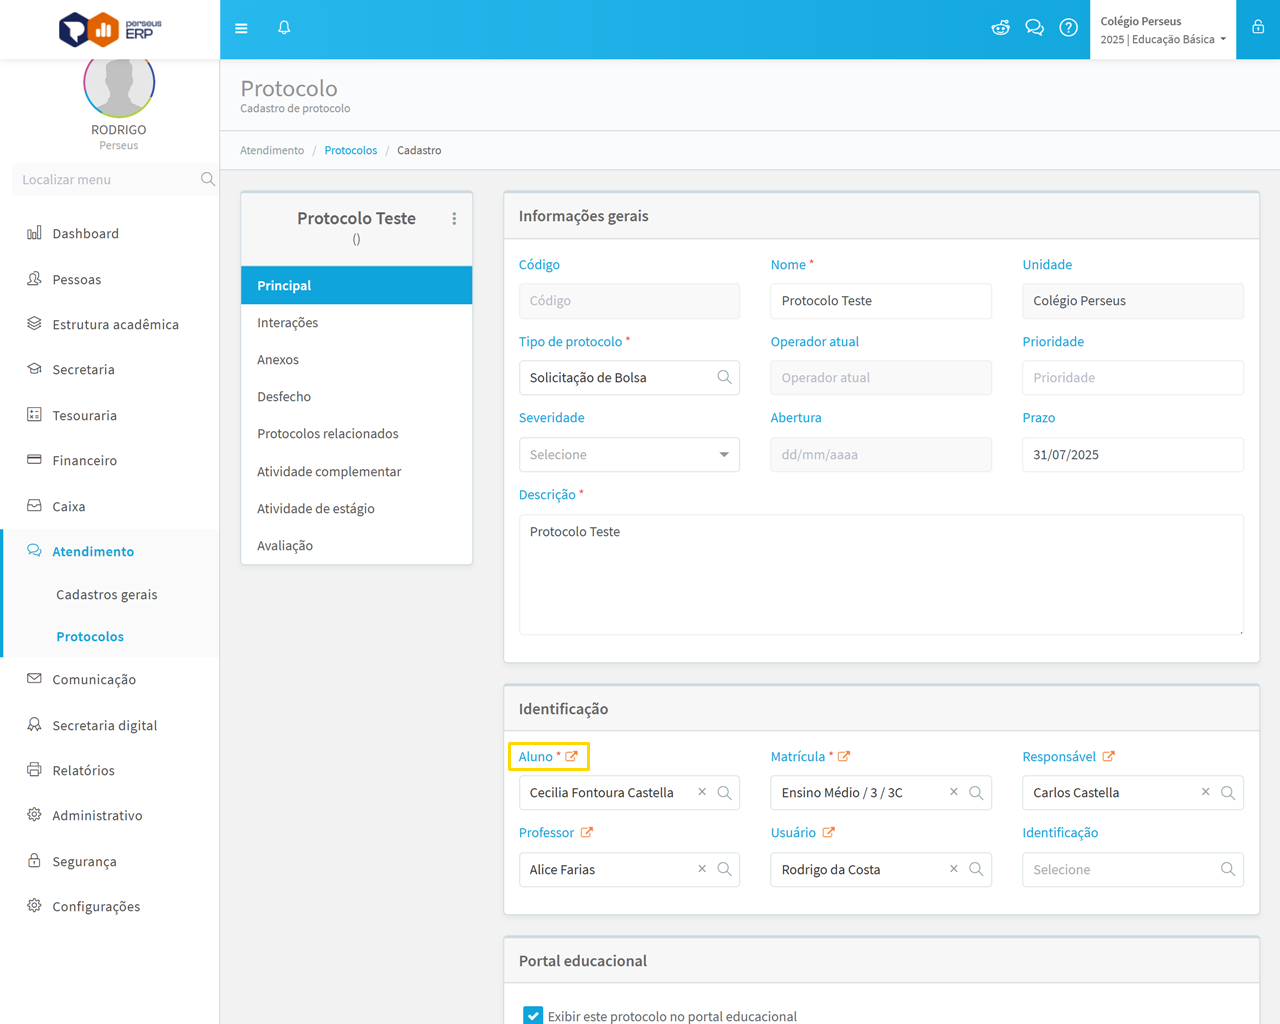The width and height of the screenshot is (1280, 1024).
Task: Switch to the Desfecho tab
Action: 356,396
